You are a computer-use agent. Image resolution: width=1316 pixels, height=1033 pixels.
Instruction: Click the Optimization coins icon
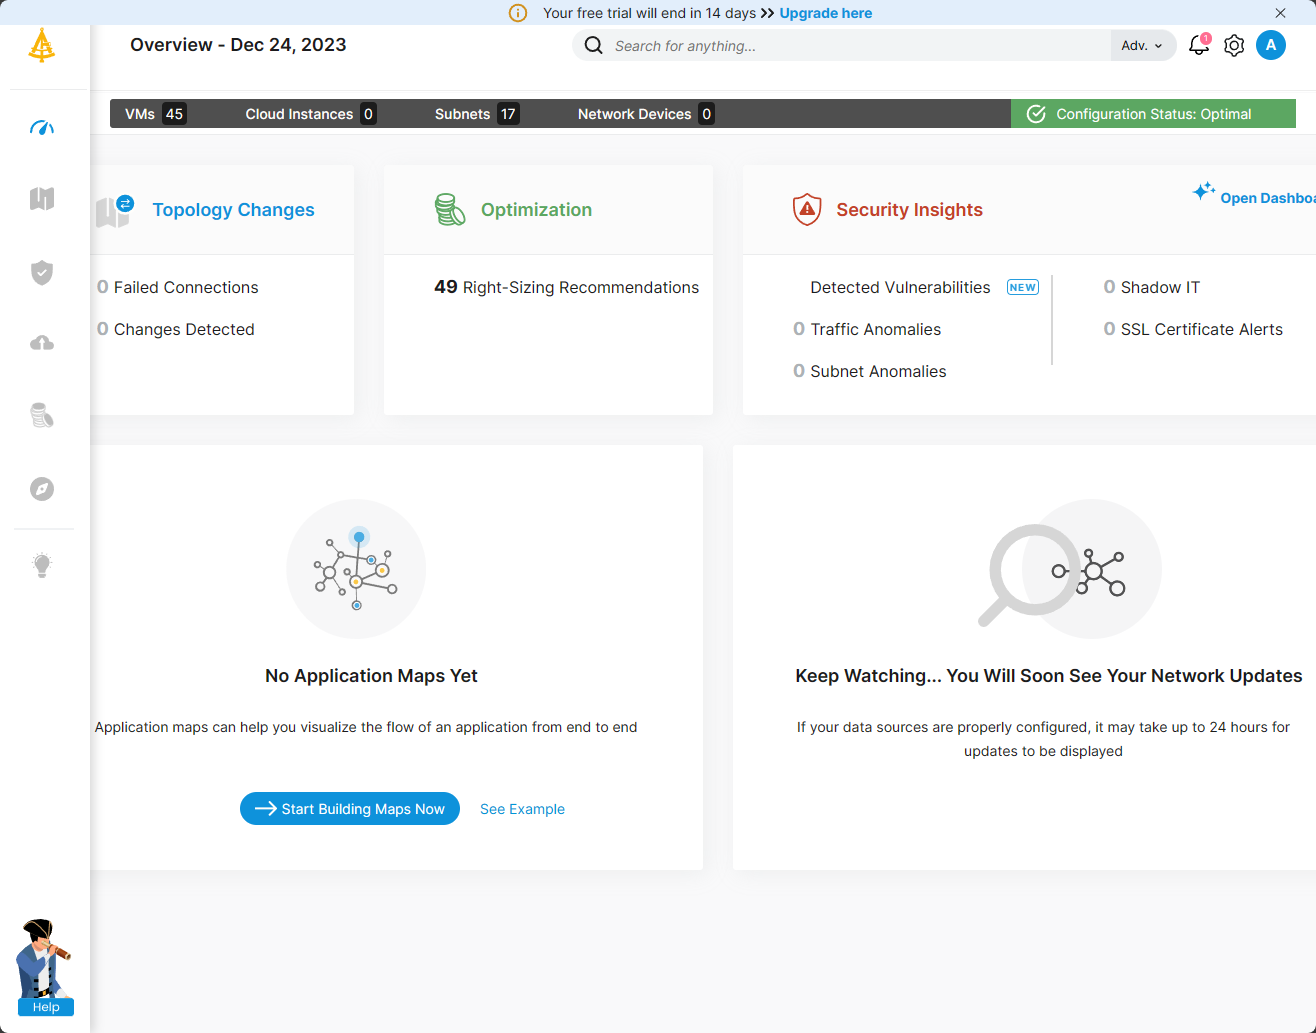pyautogui.click(x=450, y=210)
